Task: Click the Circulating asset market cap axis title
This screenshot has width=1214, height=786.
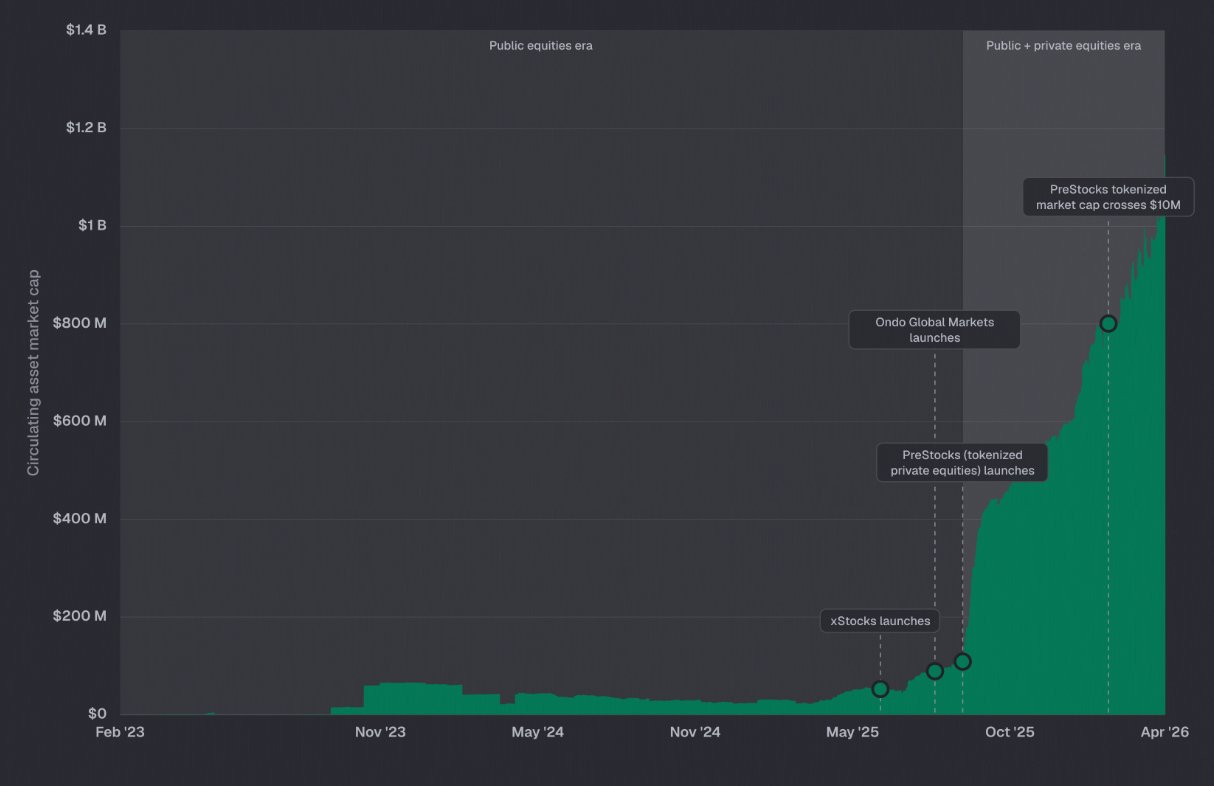Action: pyautogui.click(x=34, y=372)
